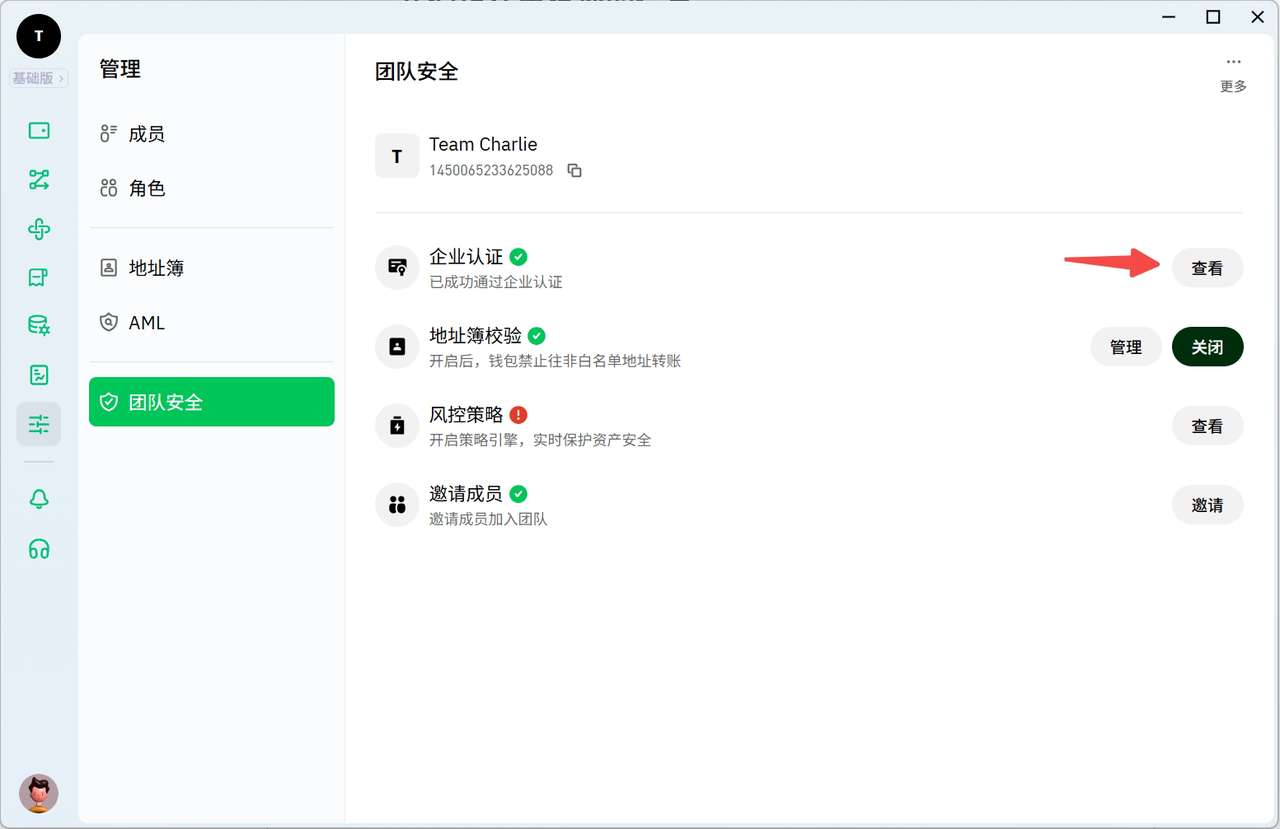This screenshot has height=829, width=1280.
Task: Expand the 基础版 plan chevron badge
Action: click(x=39, y=78)
